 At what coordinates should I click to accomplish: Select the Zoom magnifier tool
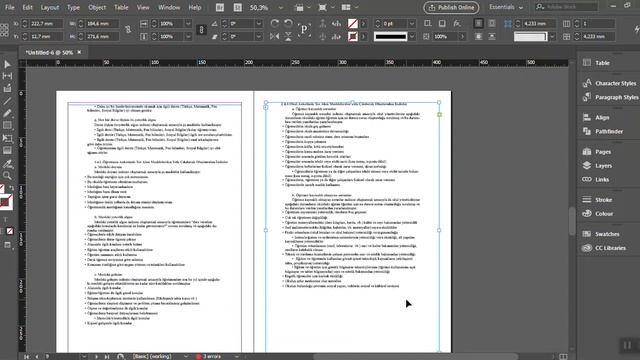click(7, 176)
